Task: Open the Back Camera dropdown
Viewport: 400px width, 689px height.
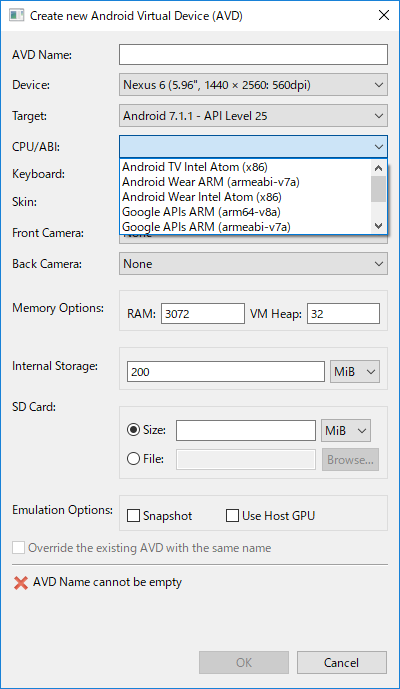Action: 253,264
